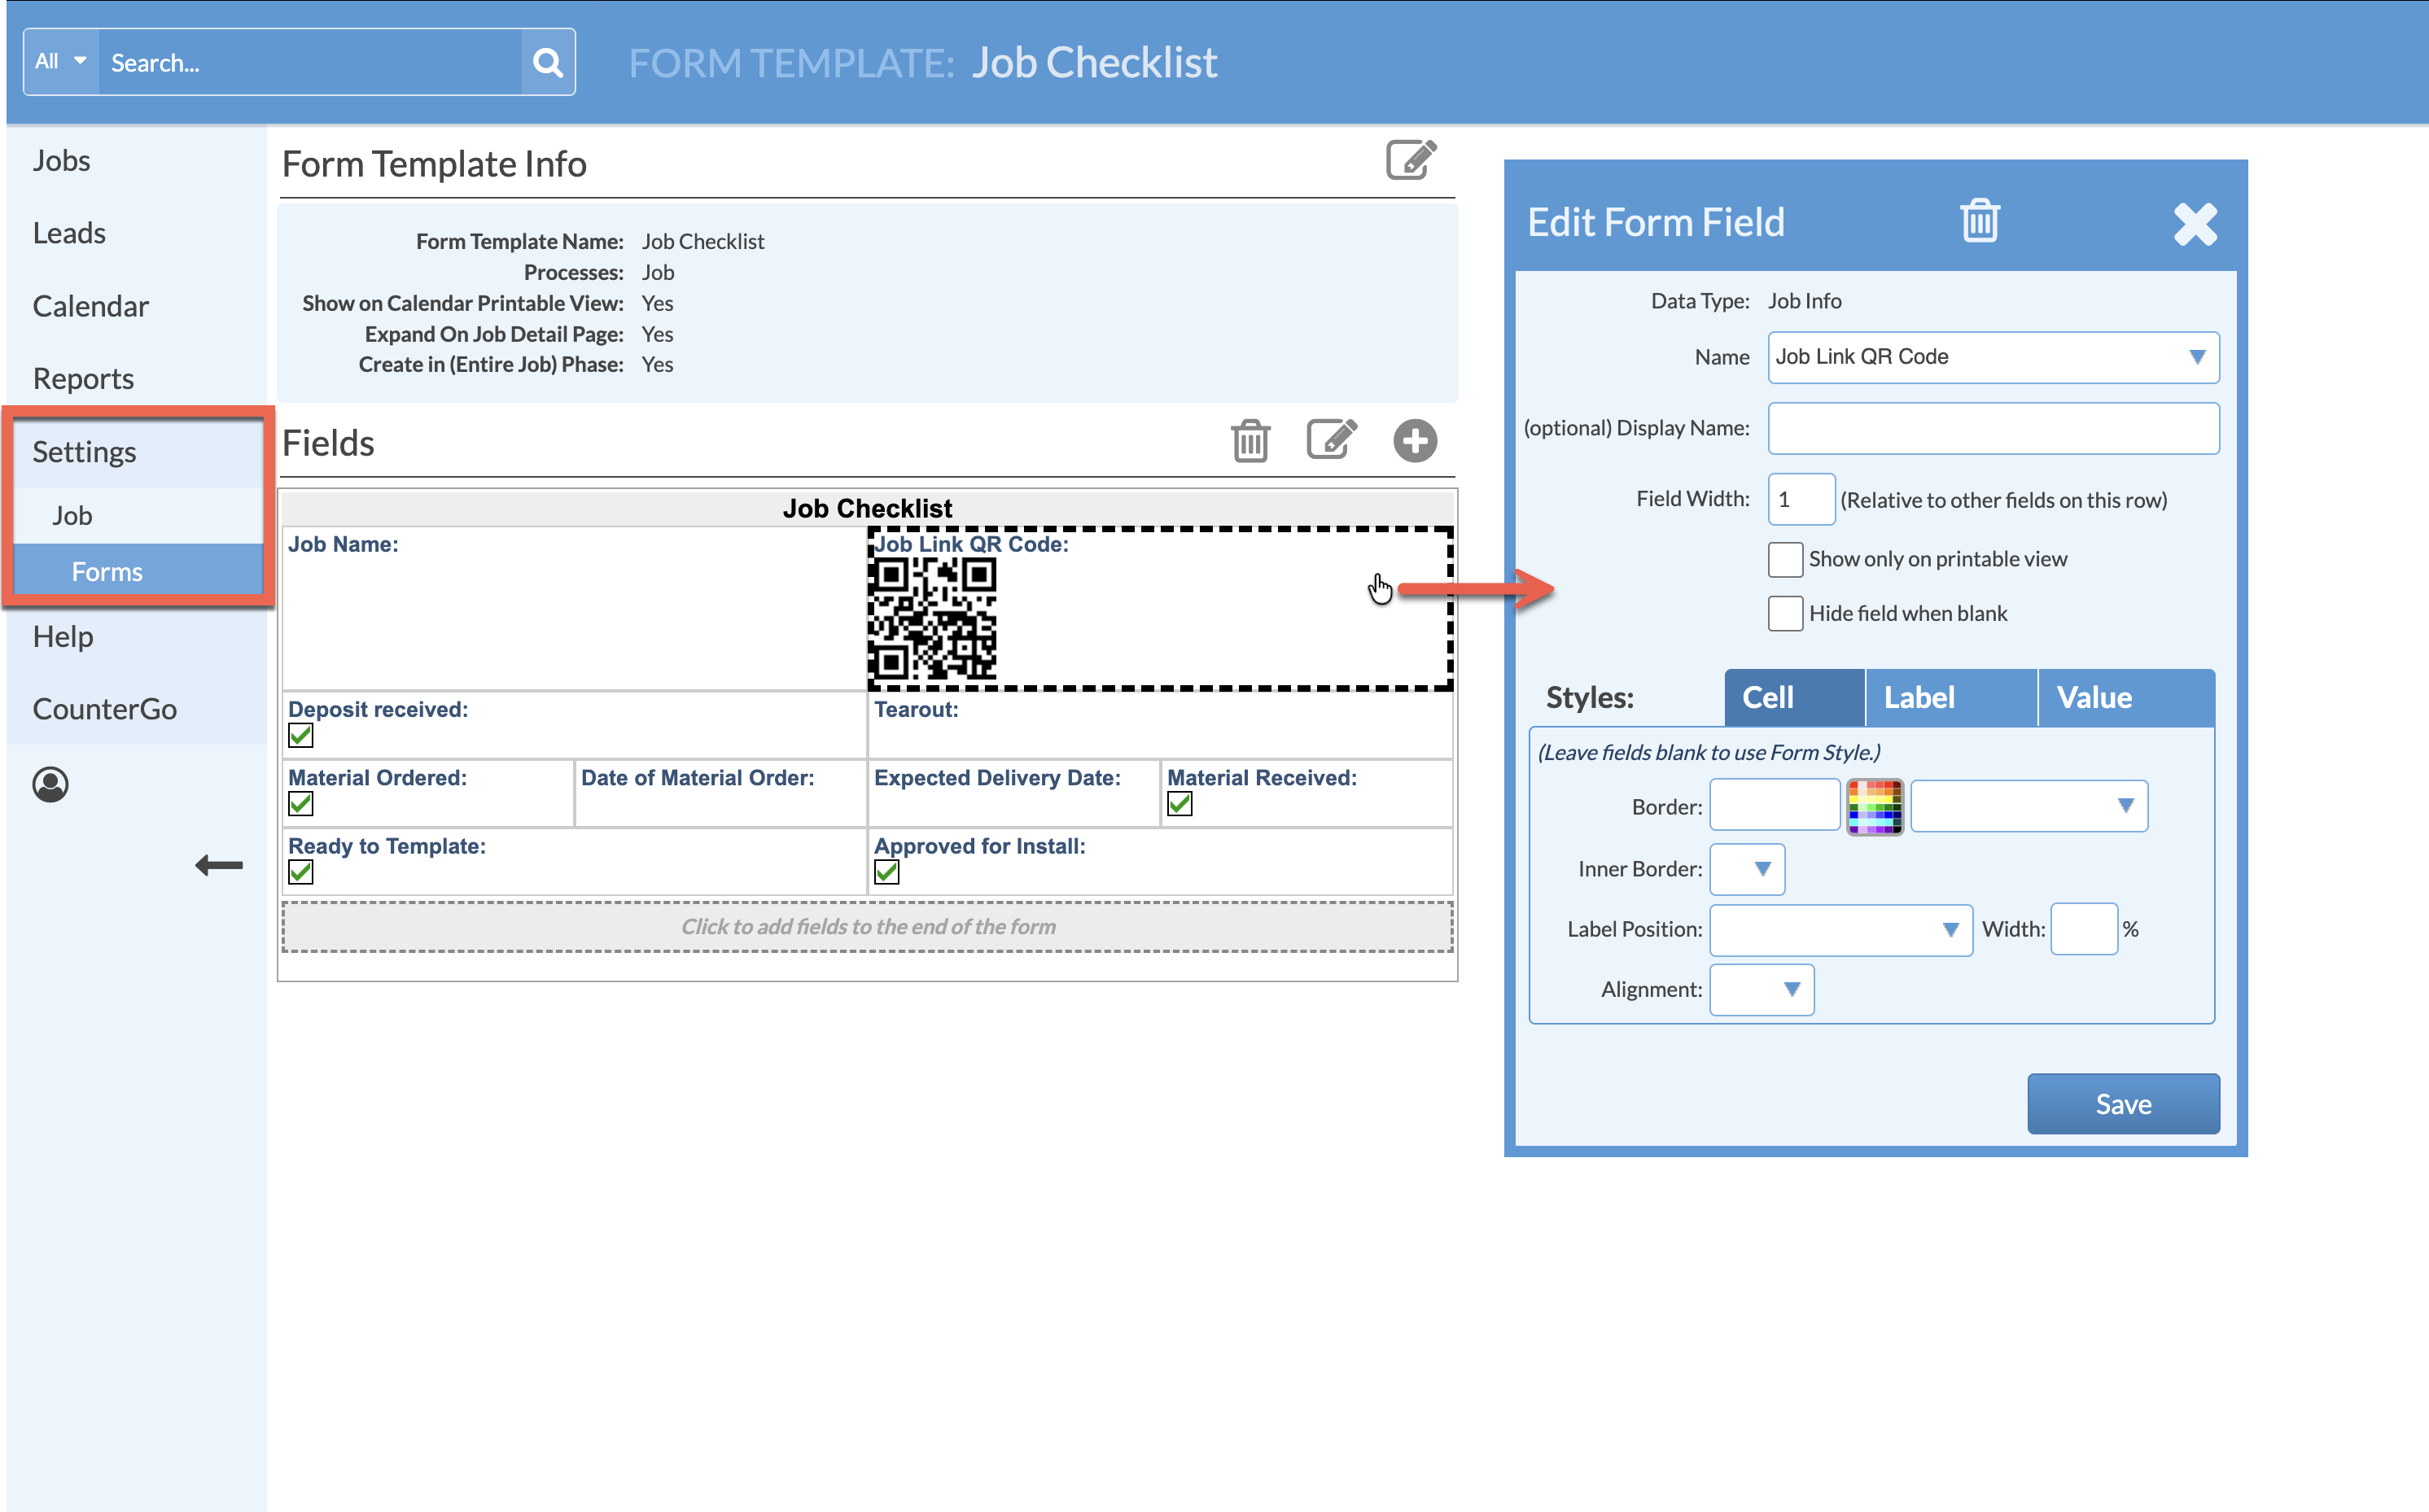Open the All search filter dropdown

61,62
